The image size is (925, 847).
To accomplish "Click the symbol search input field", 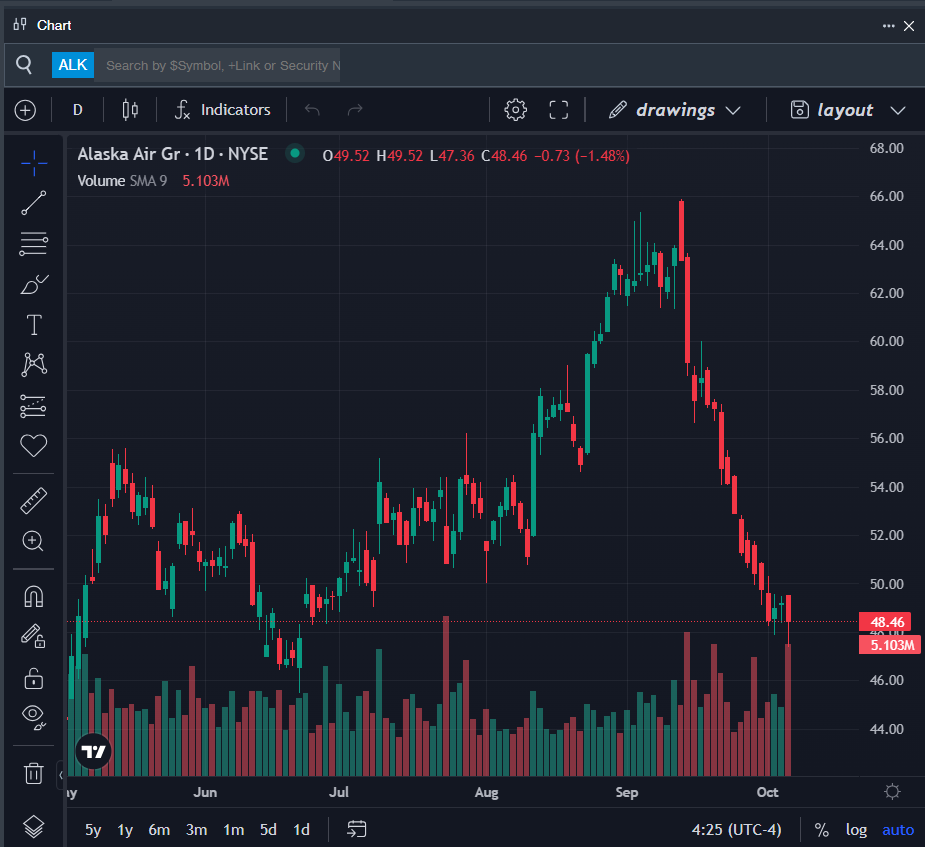I will pyautogui.click(x=220, y=65).
